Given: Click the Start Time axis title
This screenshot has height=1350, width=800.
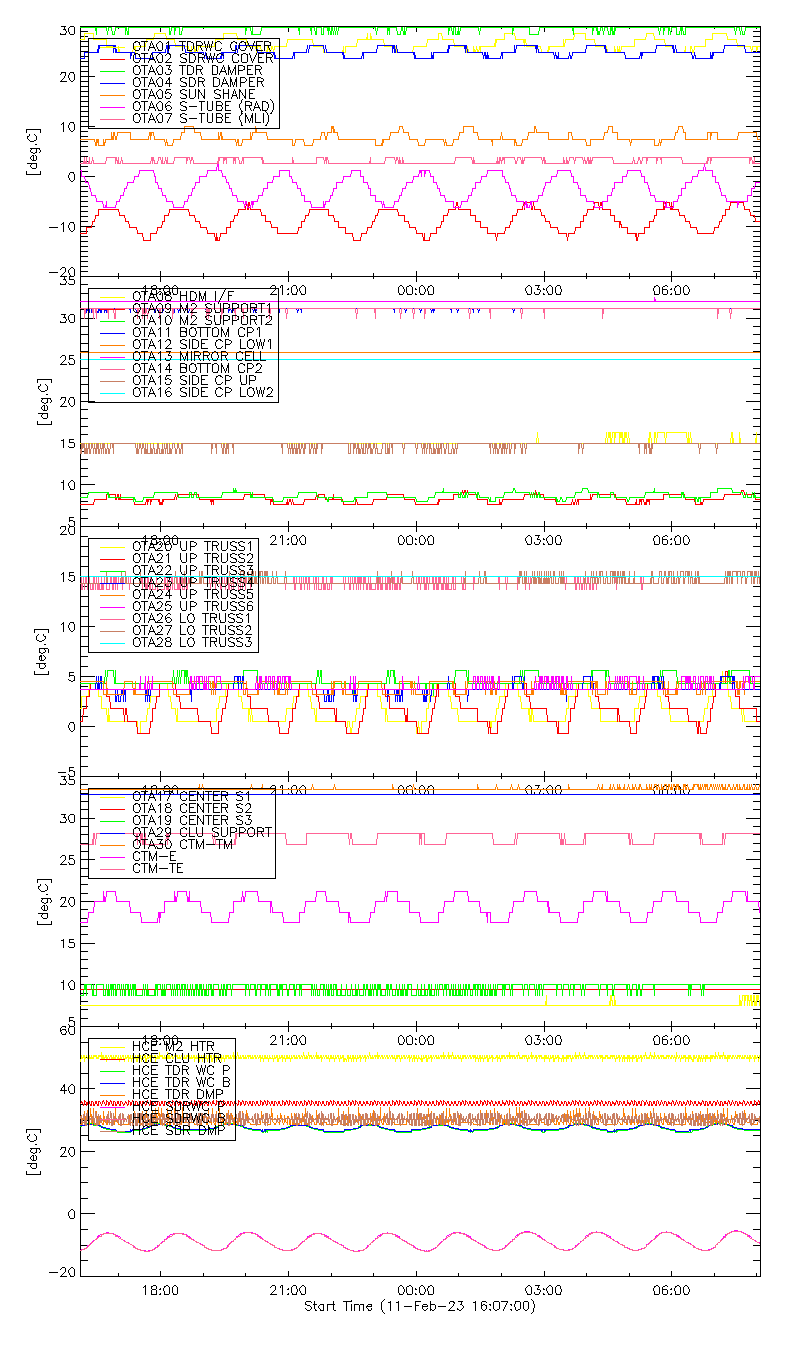Looking at the screenshot, I should pos(419,1306).
